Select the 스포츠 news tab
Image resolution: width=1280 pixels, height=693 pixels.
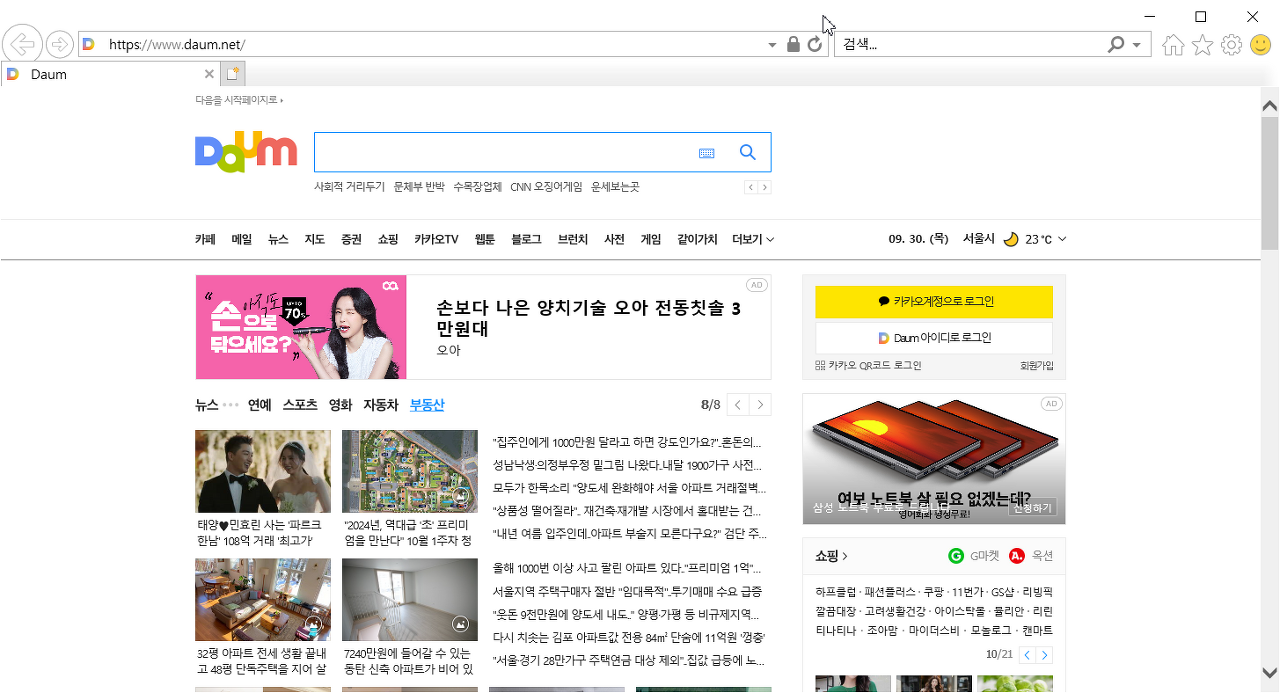coord(300,405)
